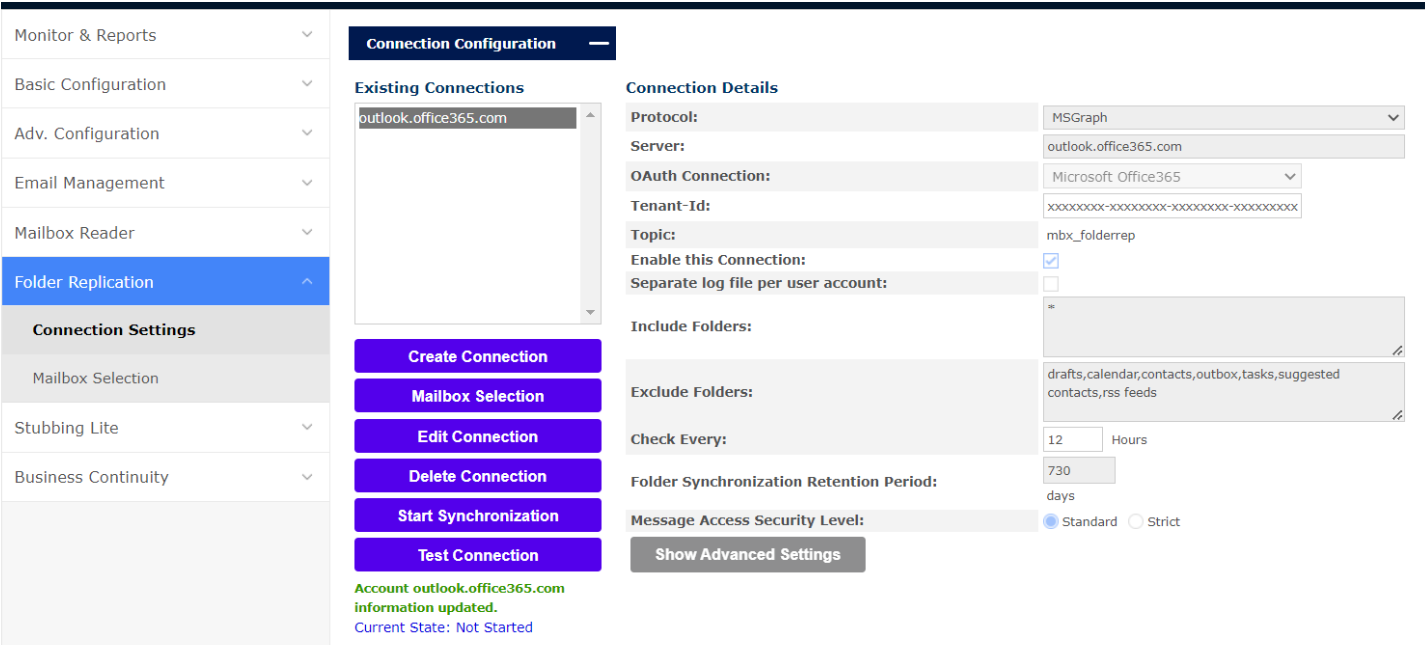Select outlook.office365.com in Existing Connections
The image size is (1426, 652).
(x=467, y=118)
